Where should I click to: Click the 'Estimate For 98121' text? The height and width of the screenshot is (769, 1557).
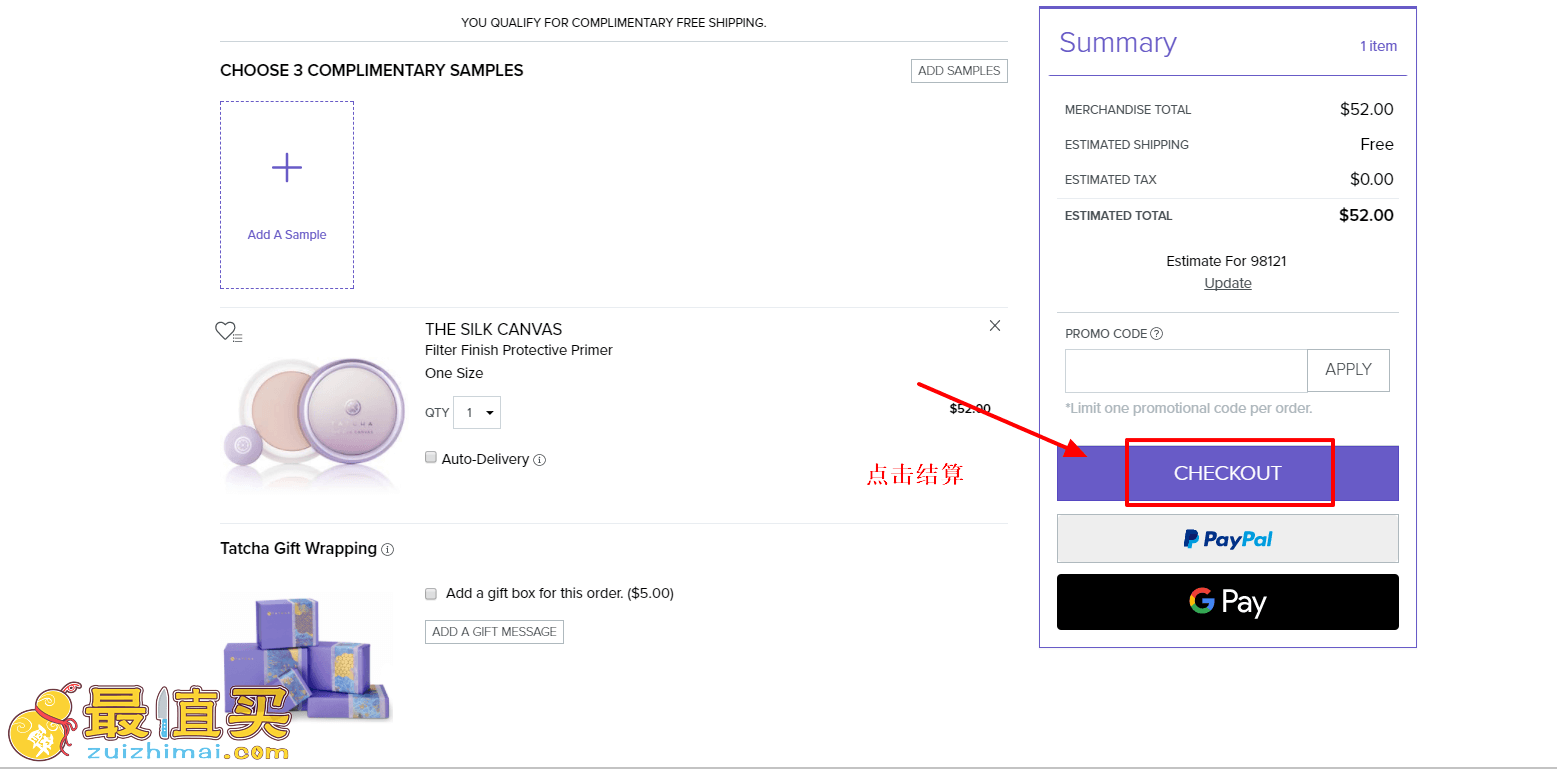coord(1227,261)
